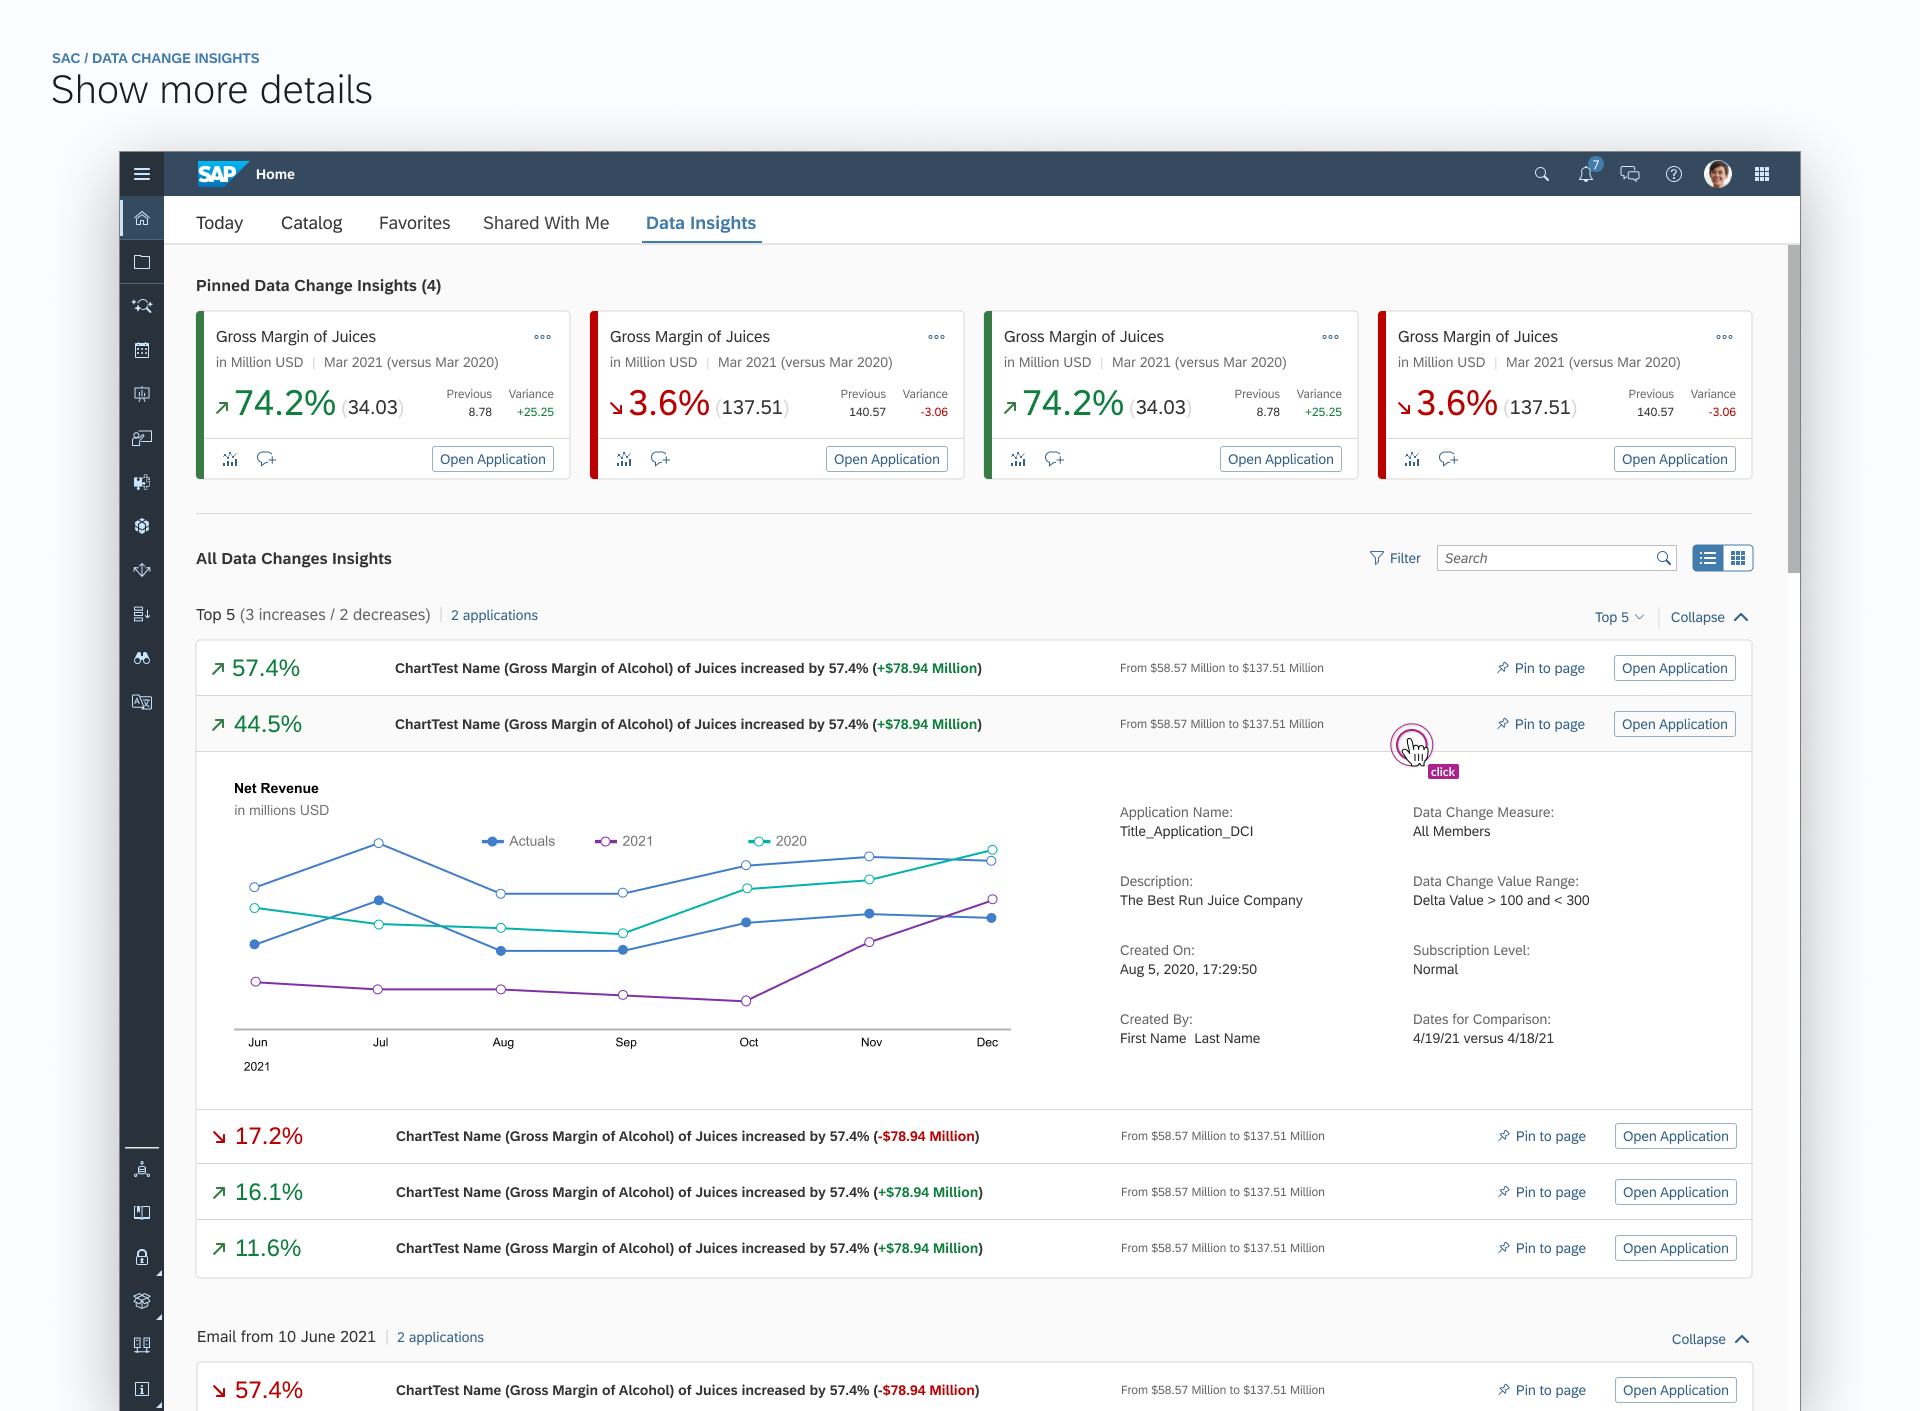Image resolution: width=1920 pixels, height=1411 pixels.
Task: Open the notifications bell icon
Action: point(1586,174)
